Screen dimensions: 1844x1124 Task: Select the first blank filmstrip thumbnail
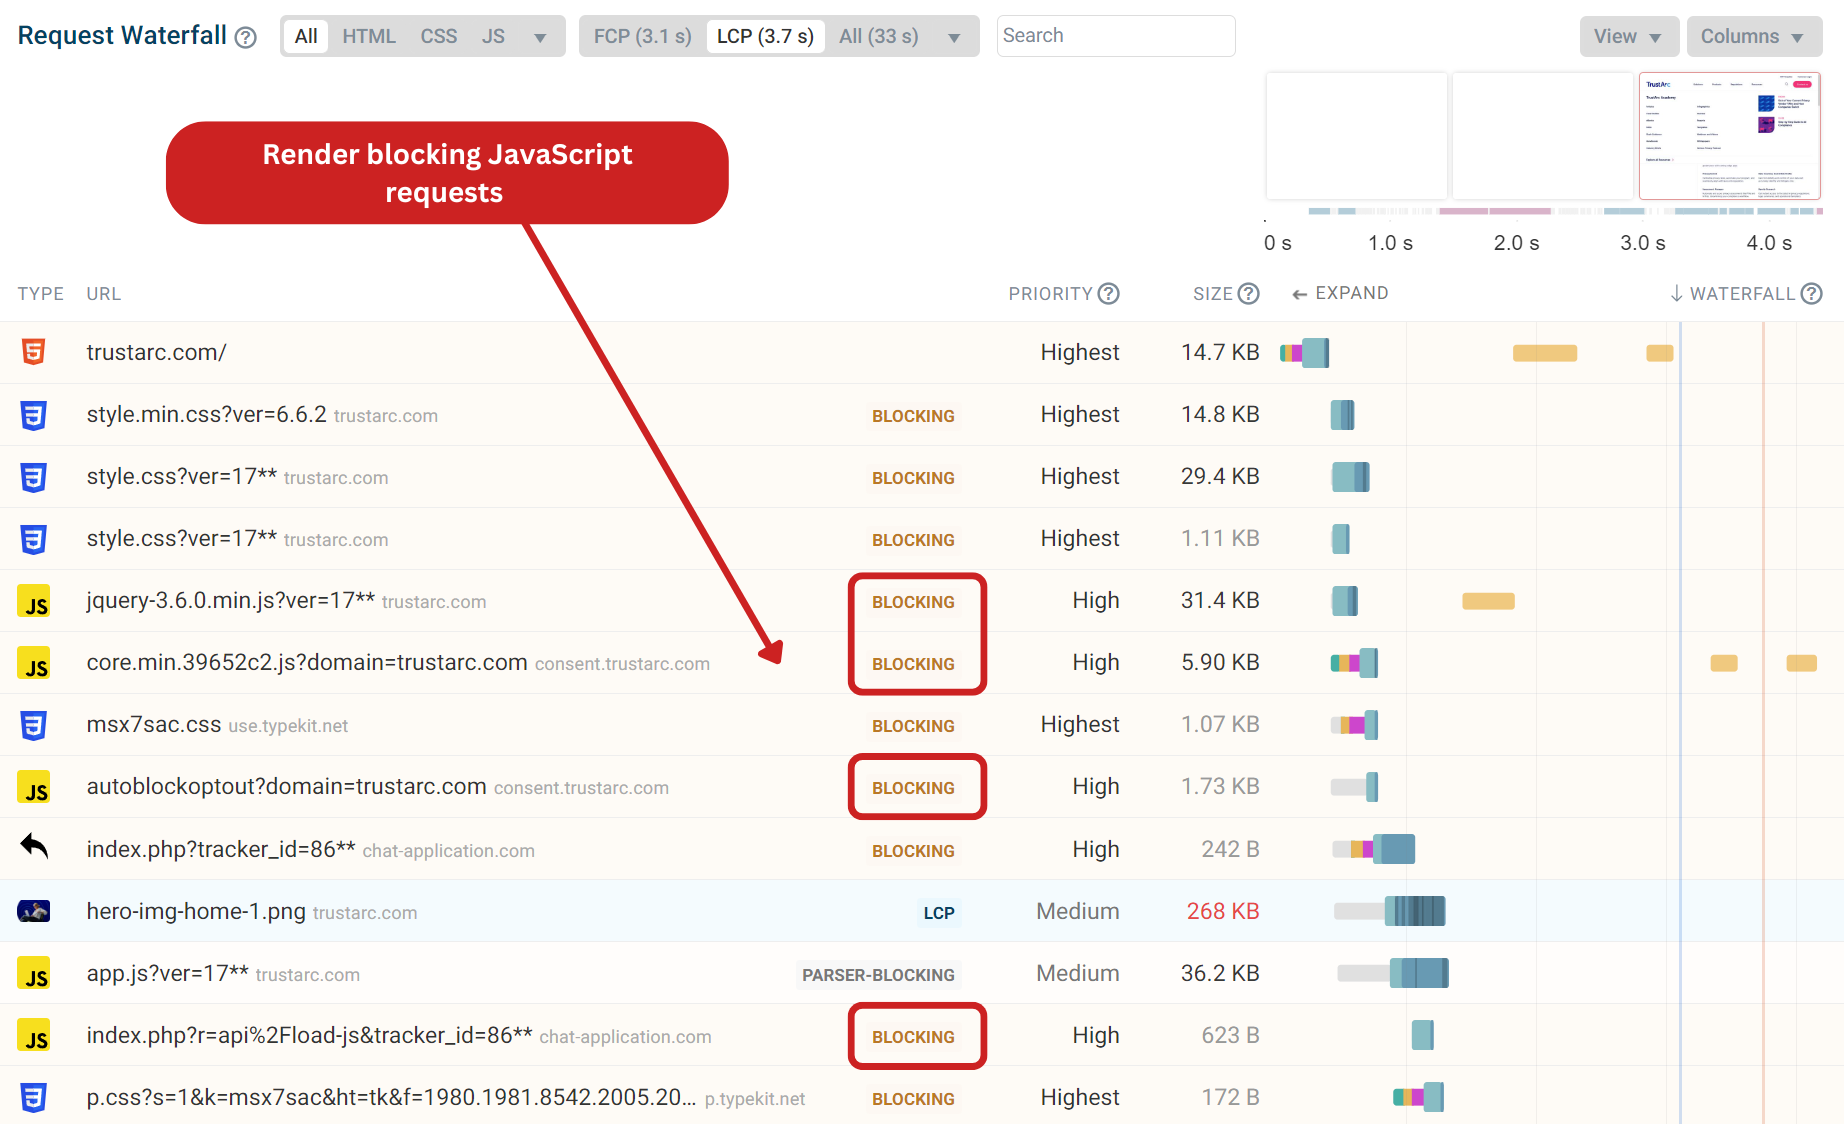(1357, 136)
